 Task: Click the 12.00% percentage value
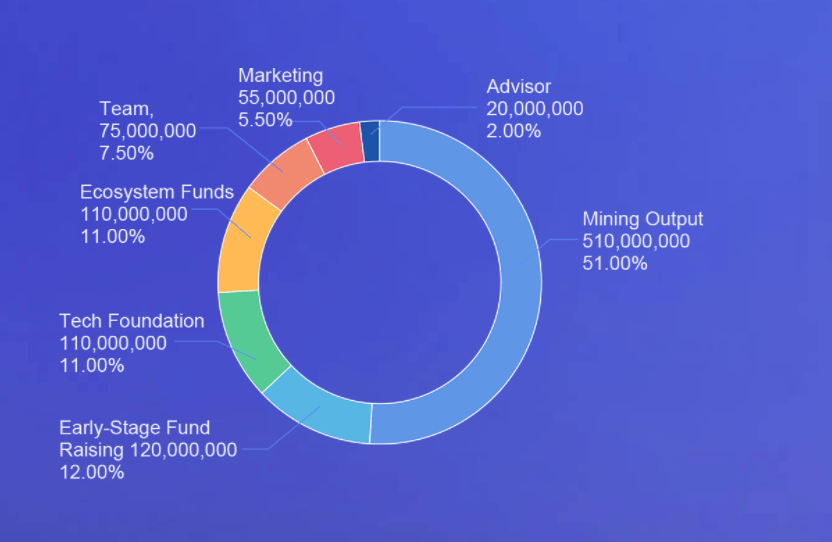pyautogui.click(x=91, y=472)
